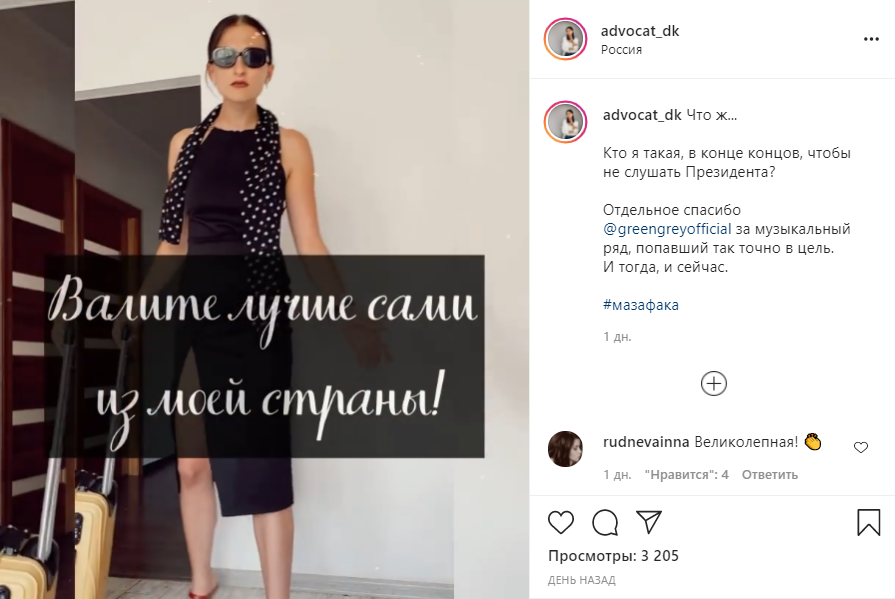Save post with bookmark icon
The width and height of the screenshot is (895, 599).
(869, 522)
